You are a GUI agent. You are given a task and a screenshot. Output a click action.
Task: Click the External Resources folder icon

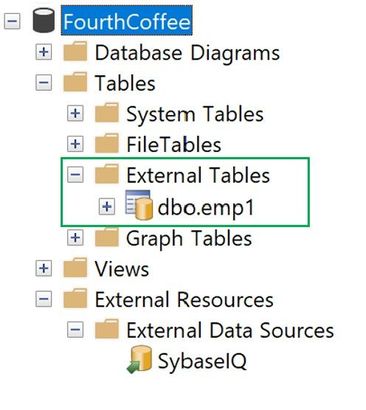pos(75,298)
